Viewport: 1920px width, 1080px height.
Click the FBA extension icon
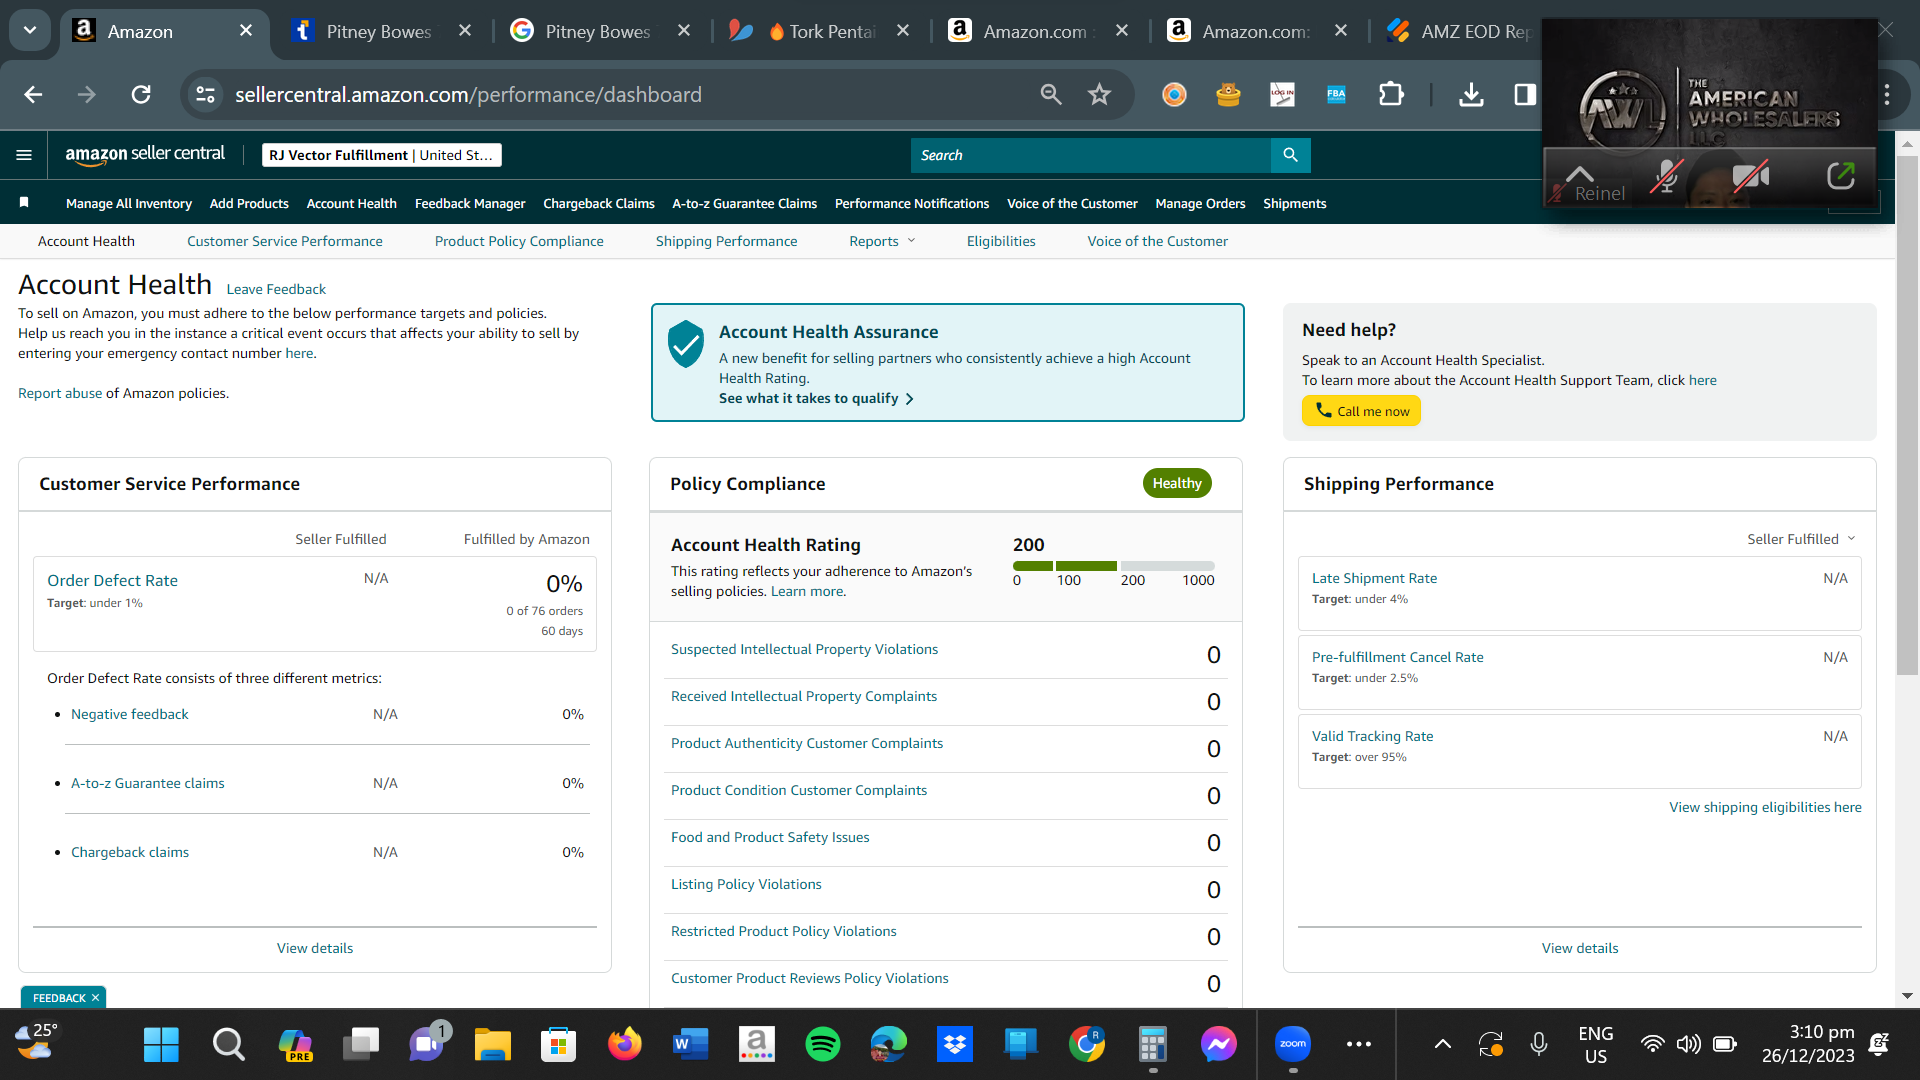pyautogui.click(x=1336, y=94)
